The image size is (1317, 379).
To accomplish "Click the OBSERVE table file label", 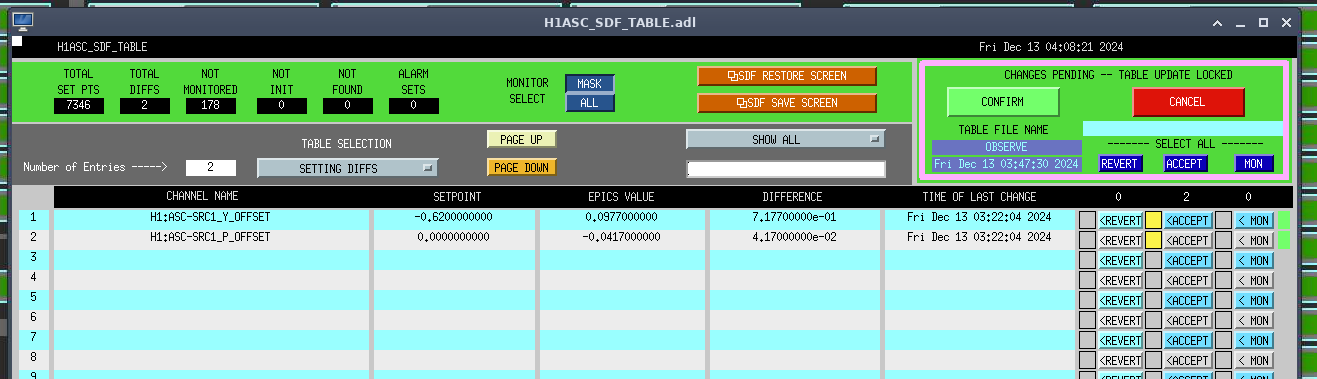I will coord(1006,147).
